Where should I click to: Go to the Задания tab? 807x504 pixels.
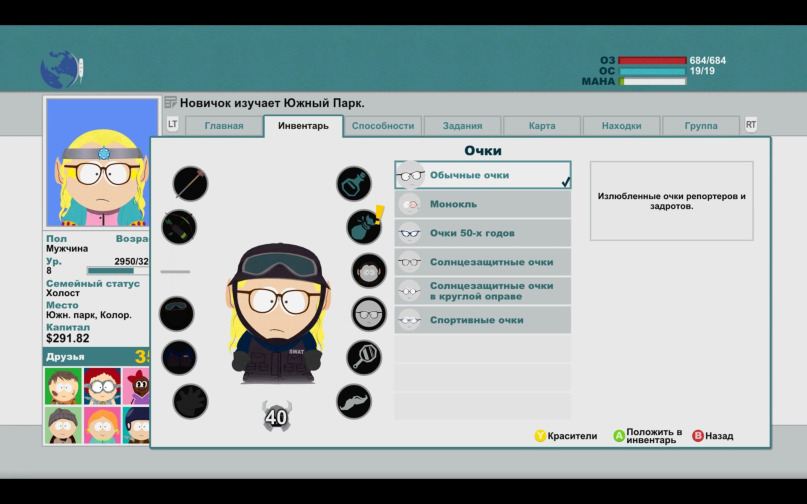point(462,126)
